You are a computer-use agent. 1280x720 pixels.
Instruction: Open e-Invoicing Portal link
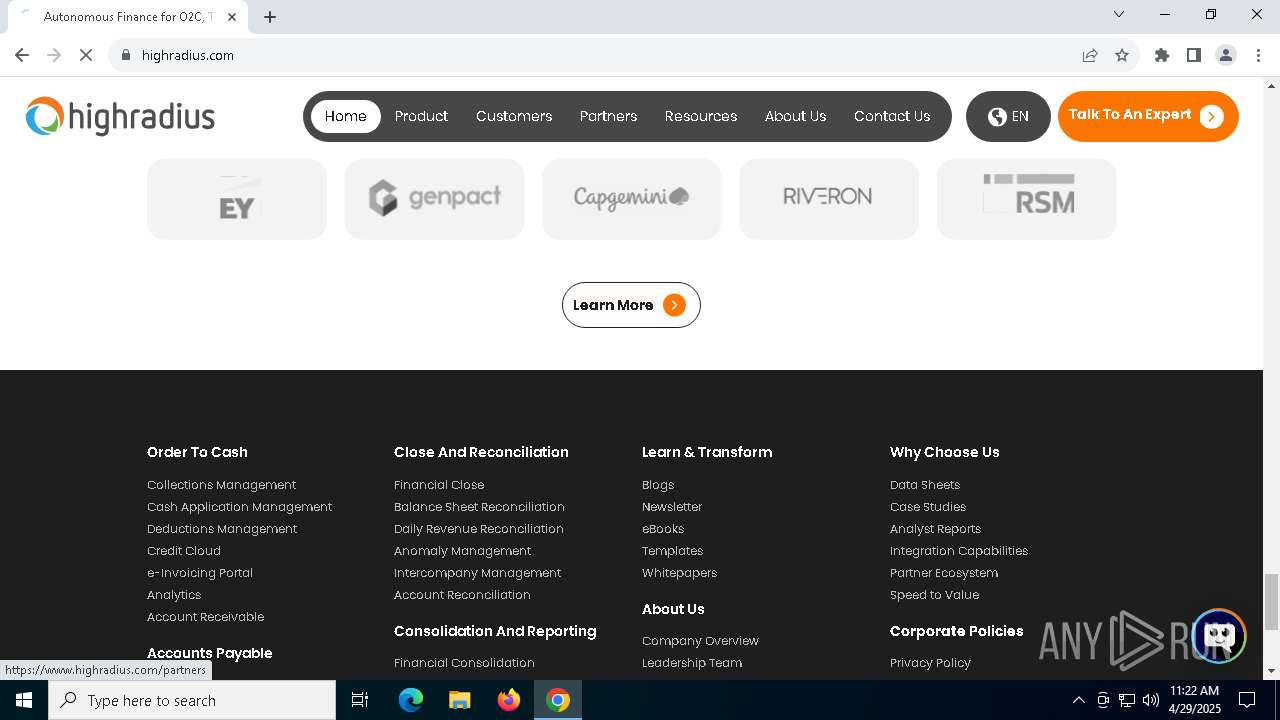point(200,573)
